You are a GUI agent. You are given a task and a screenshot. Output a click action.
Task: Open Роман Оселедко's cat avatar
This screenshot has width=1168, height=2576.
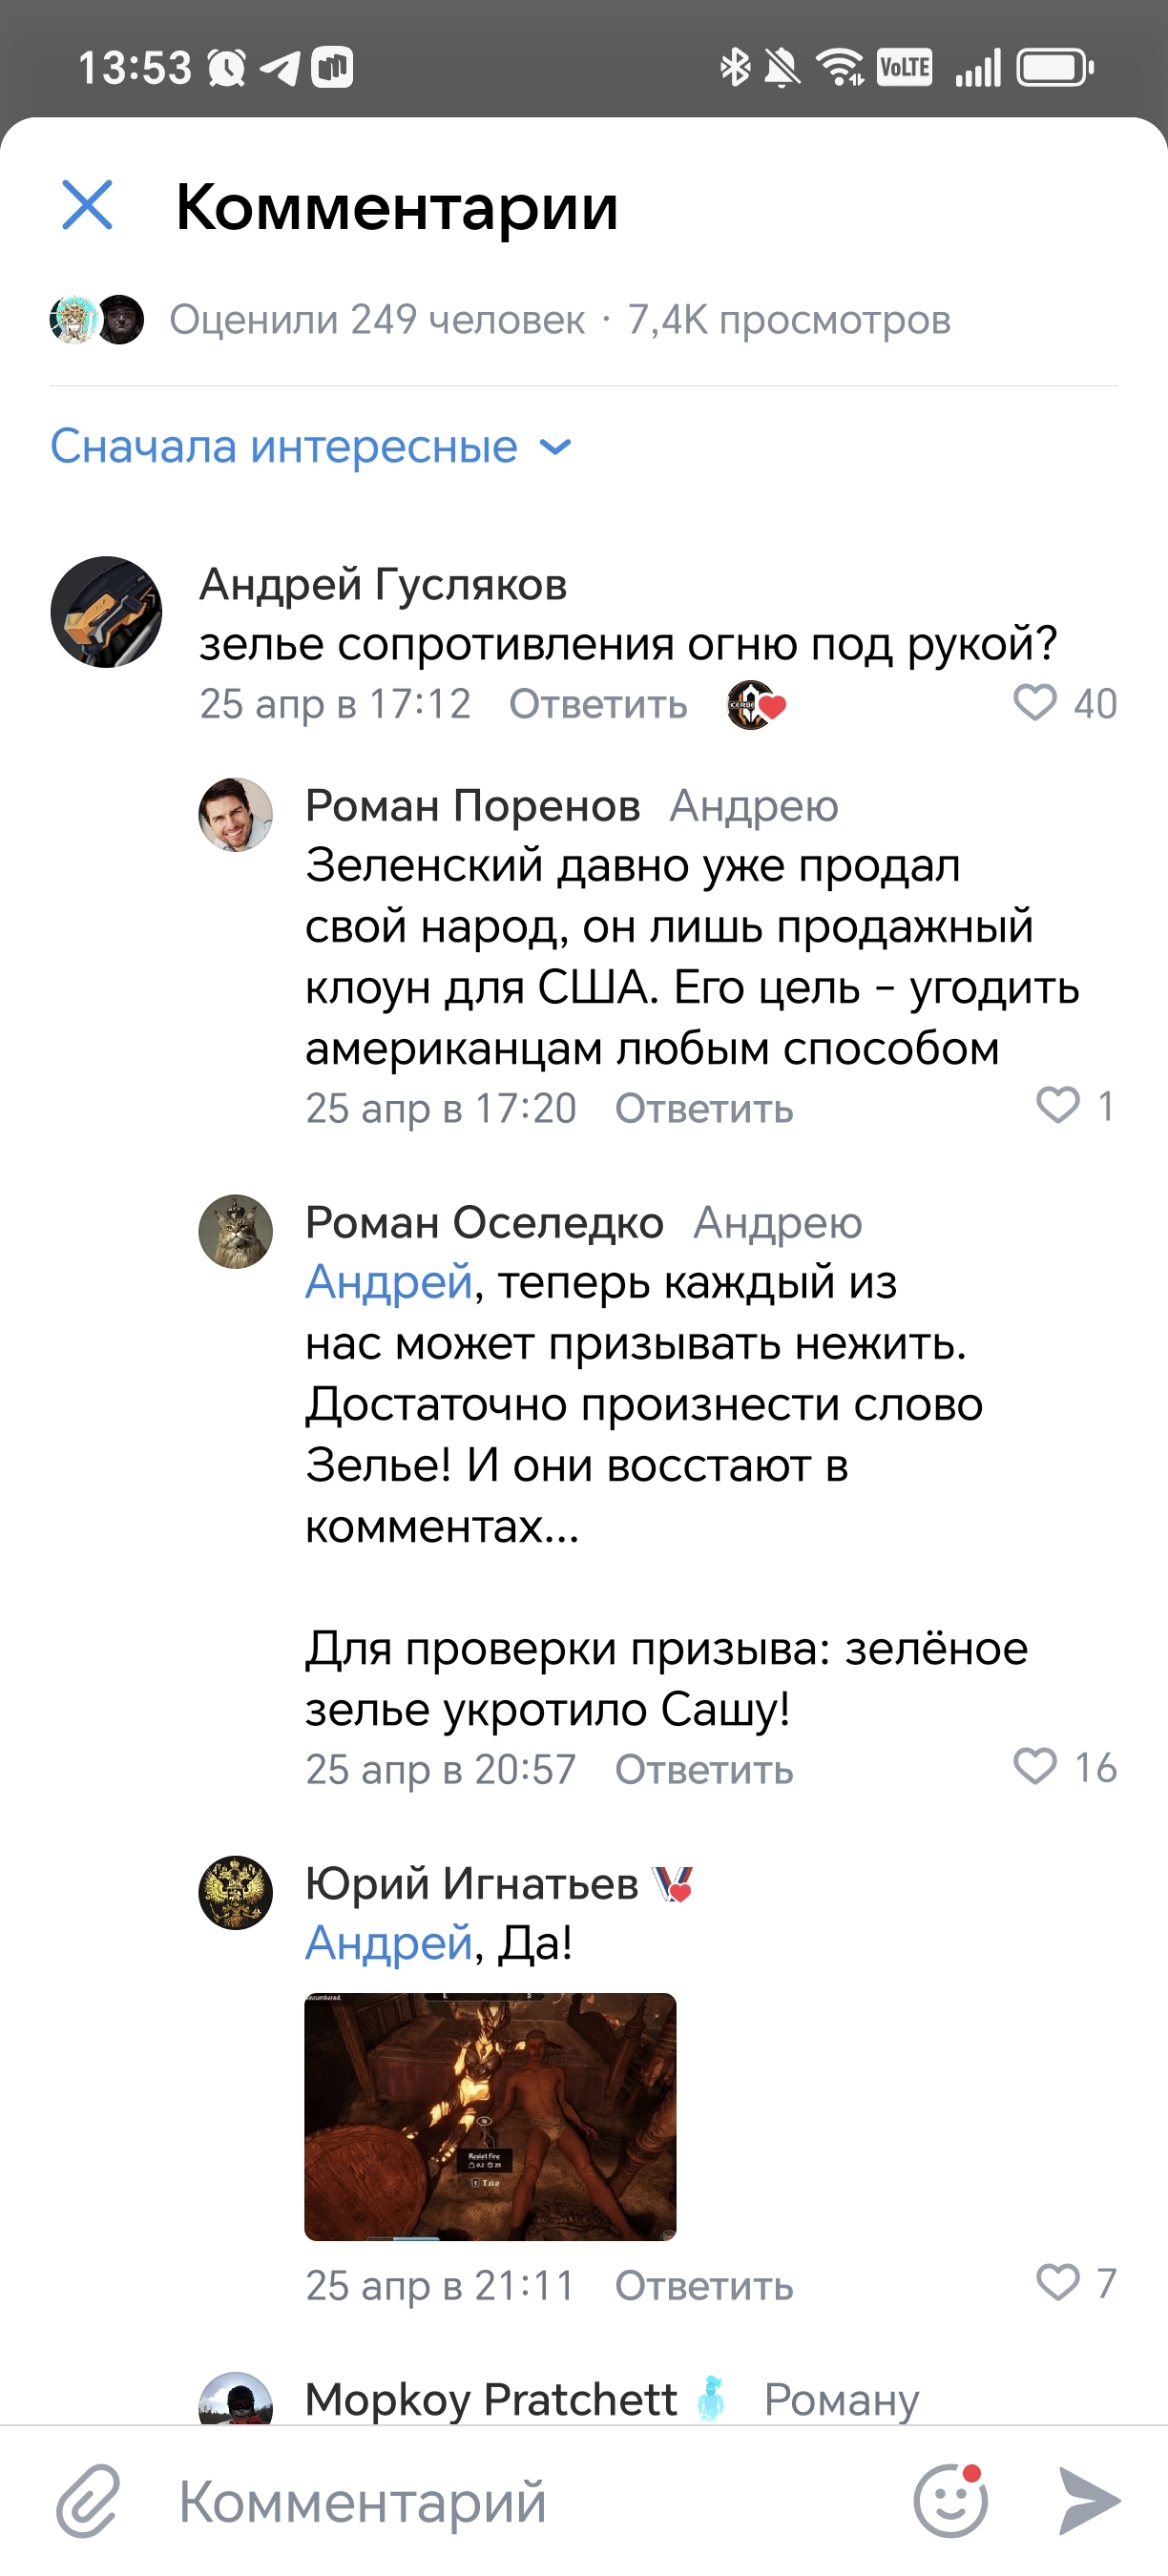pyautogui.click(x=235, y=1232)
